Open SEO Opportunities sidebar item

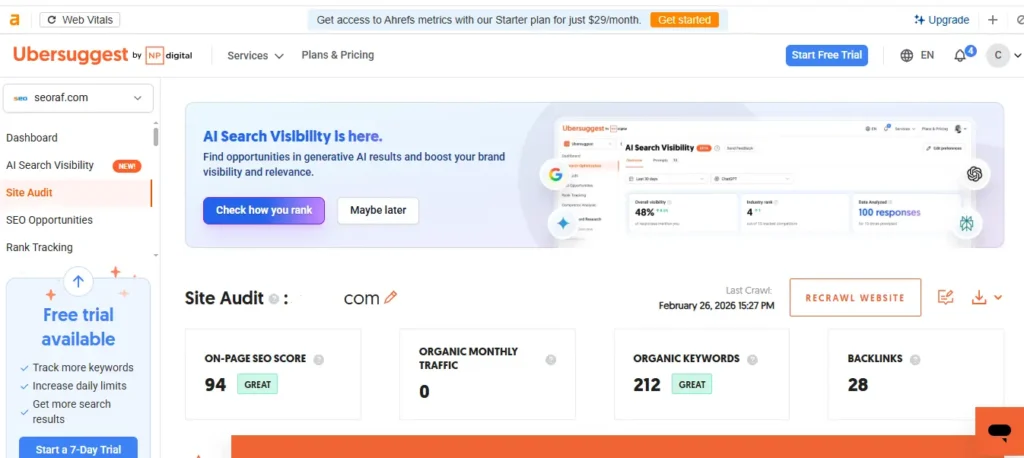pos(49,220)
